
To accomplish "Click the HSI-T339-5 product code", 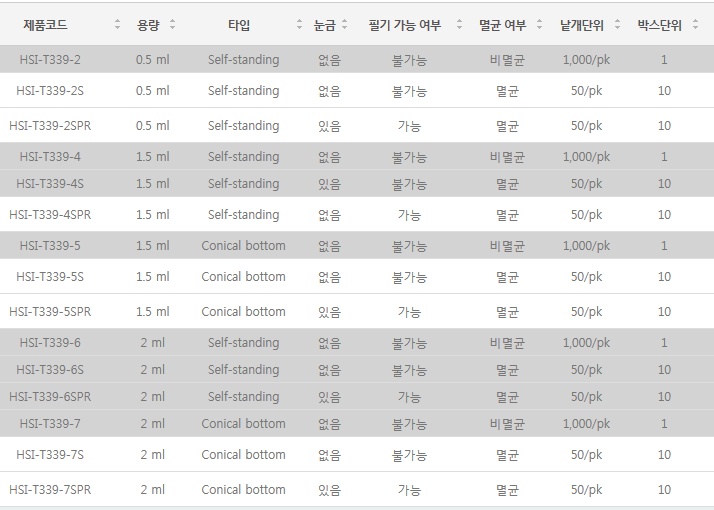I will pos(50,246).
